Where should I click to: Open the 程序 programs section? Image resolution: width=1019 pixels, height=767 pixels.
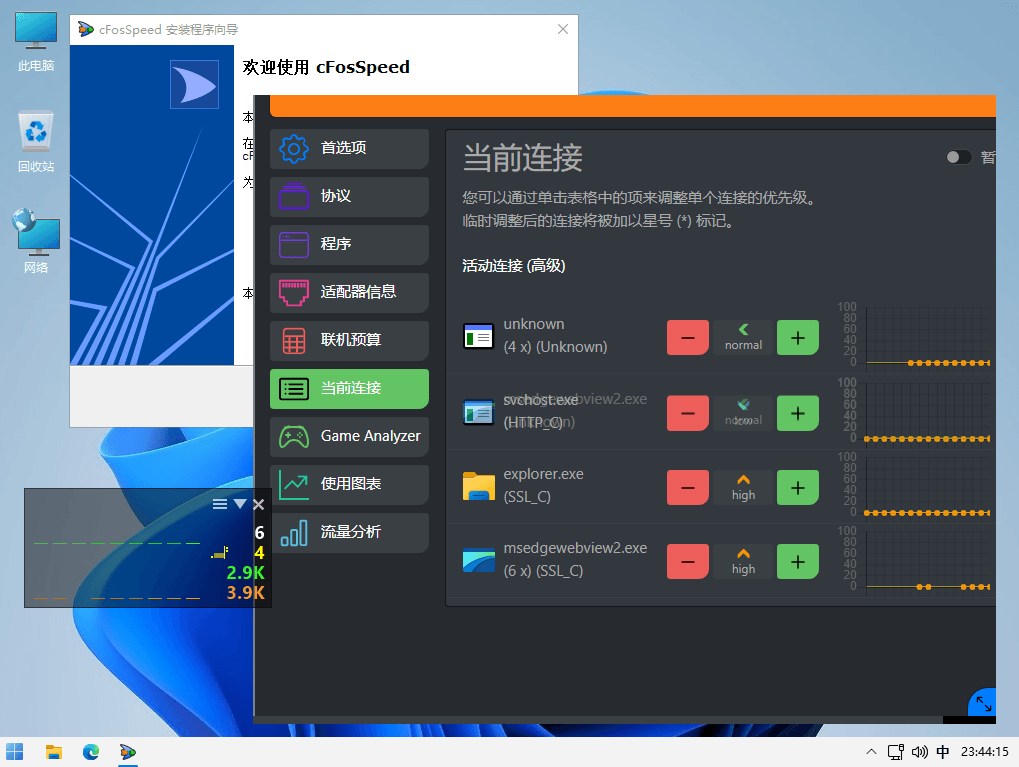coord(349,244)
